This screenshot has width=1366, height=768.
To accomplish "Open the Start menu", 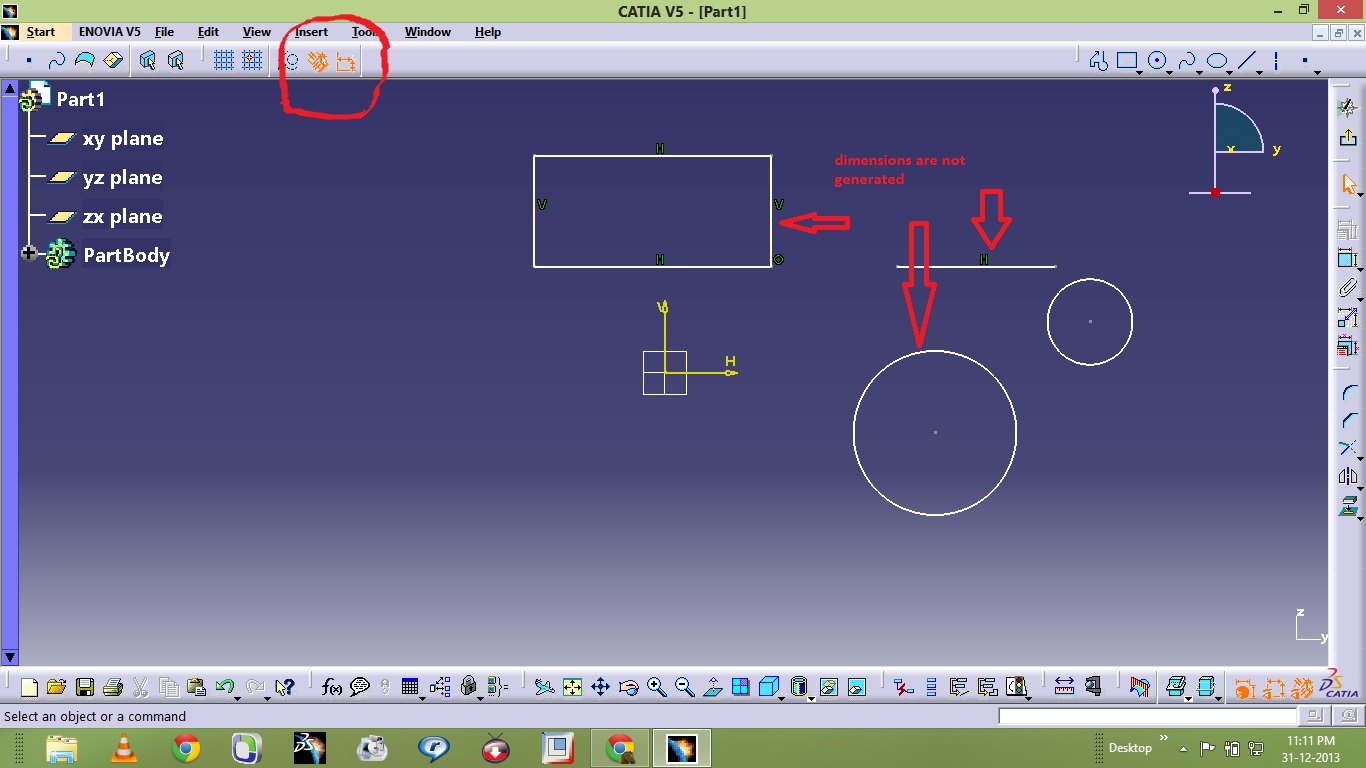I will (40, 32).
